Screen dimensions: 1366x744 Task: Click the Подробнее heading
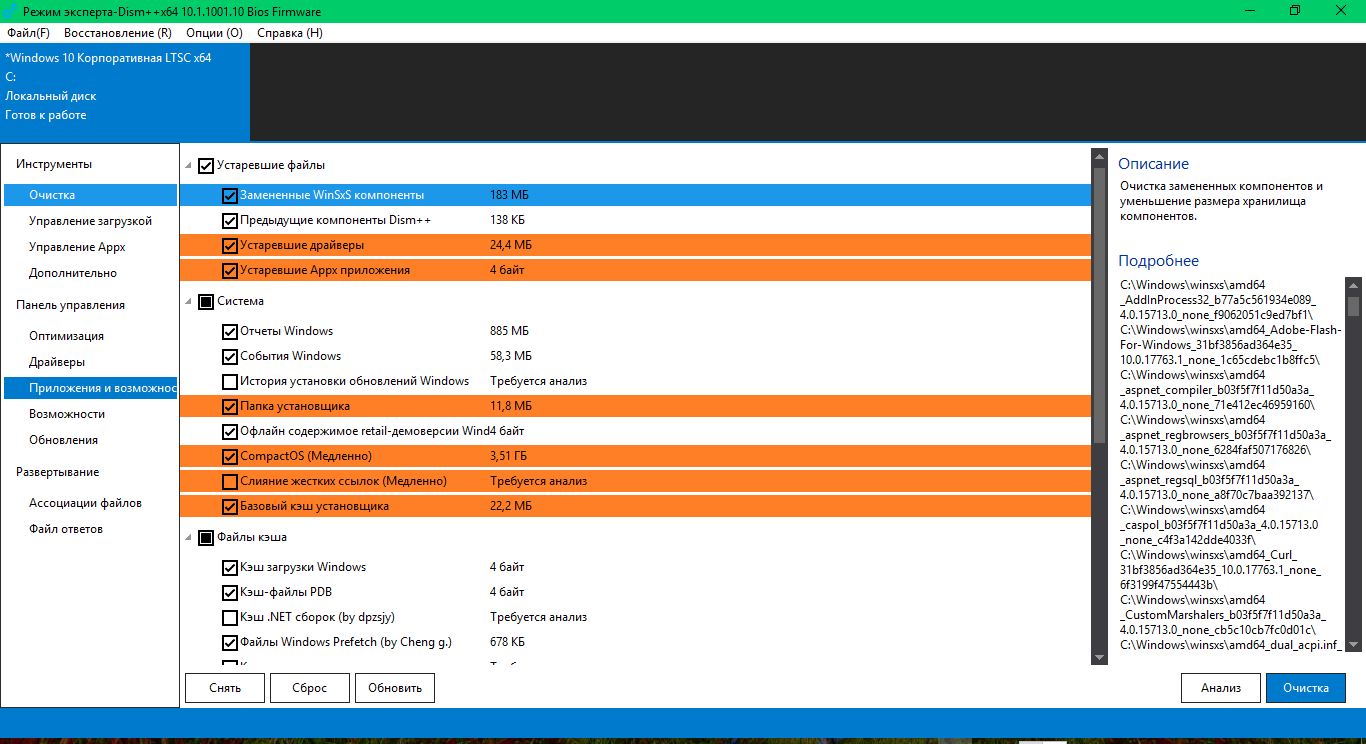point(1158,261)
